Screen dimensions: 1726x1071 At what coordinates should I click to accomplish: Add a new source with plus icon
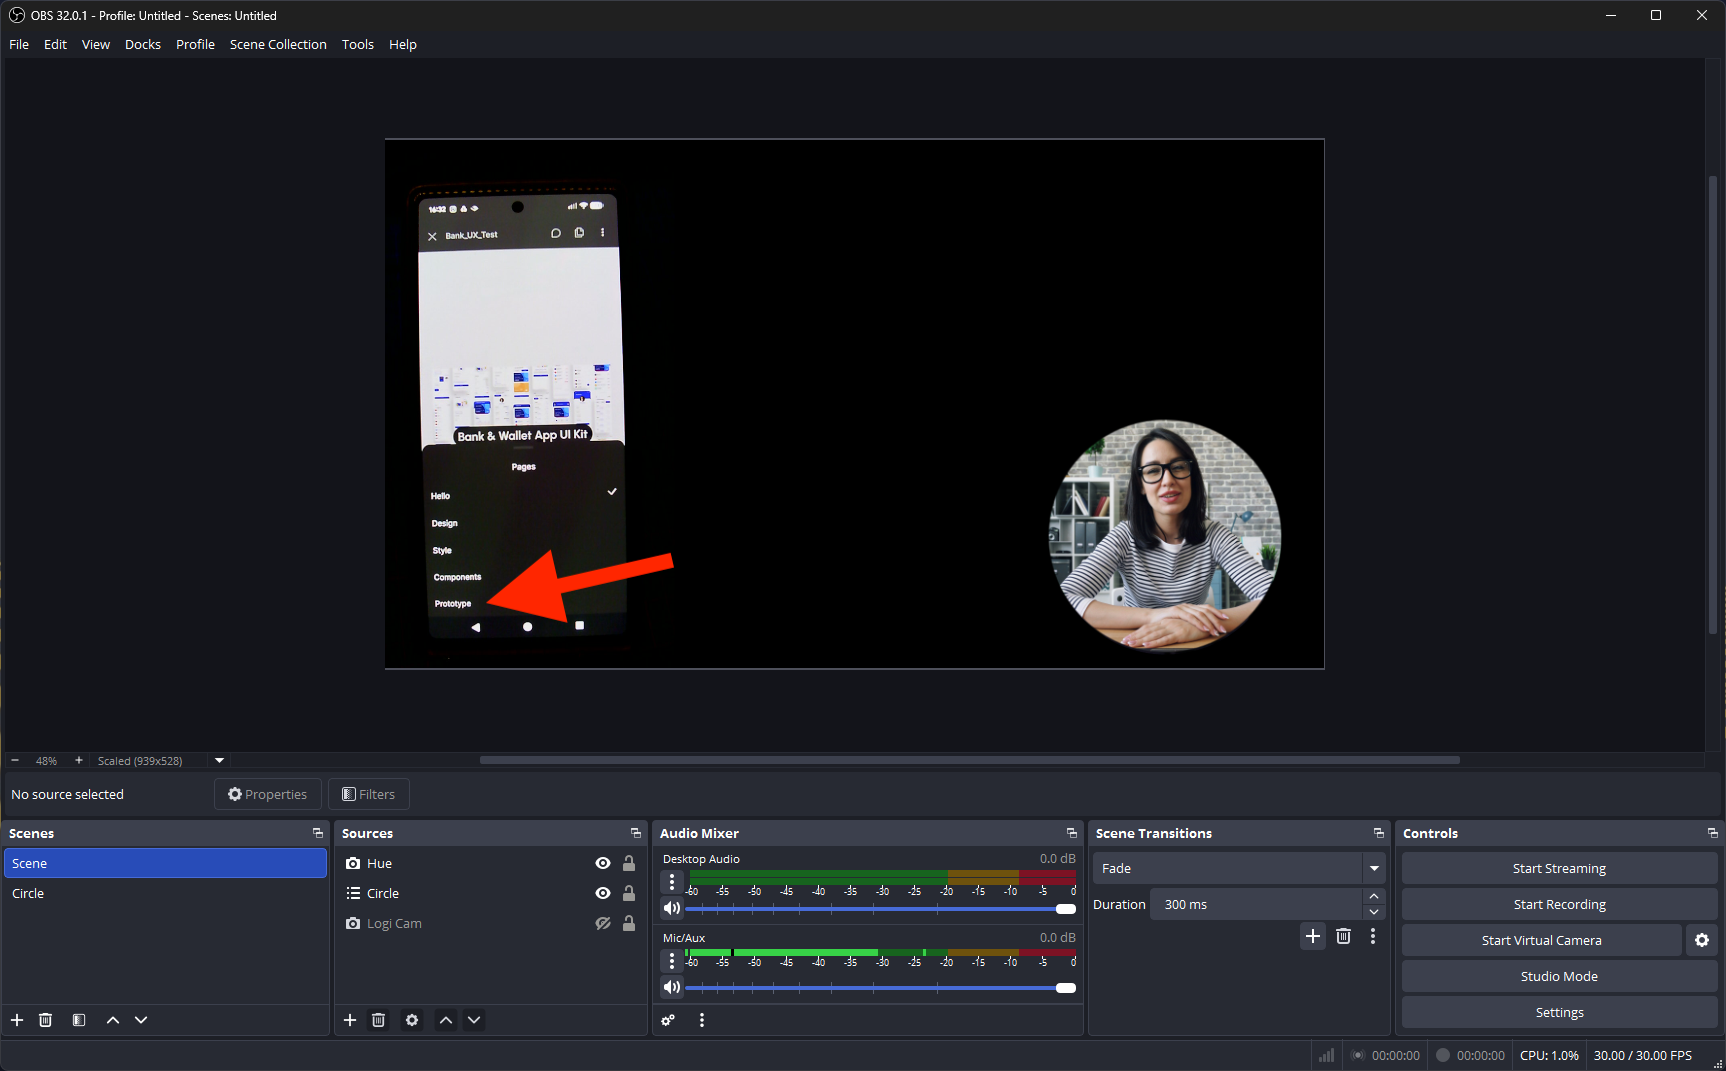[x=350, y=1020]
